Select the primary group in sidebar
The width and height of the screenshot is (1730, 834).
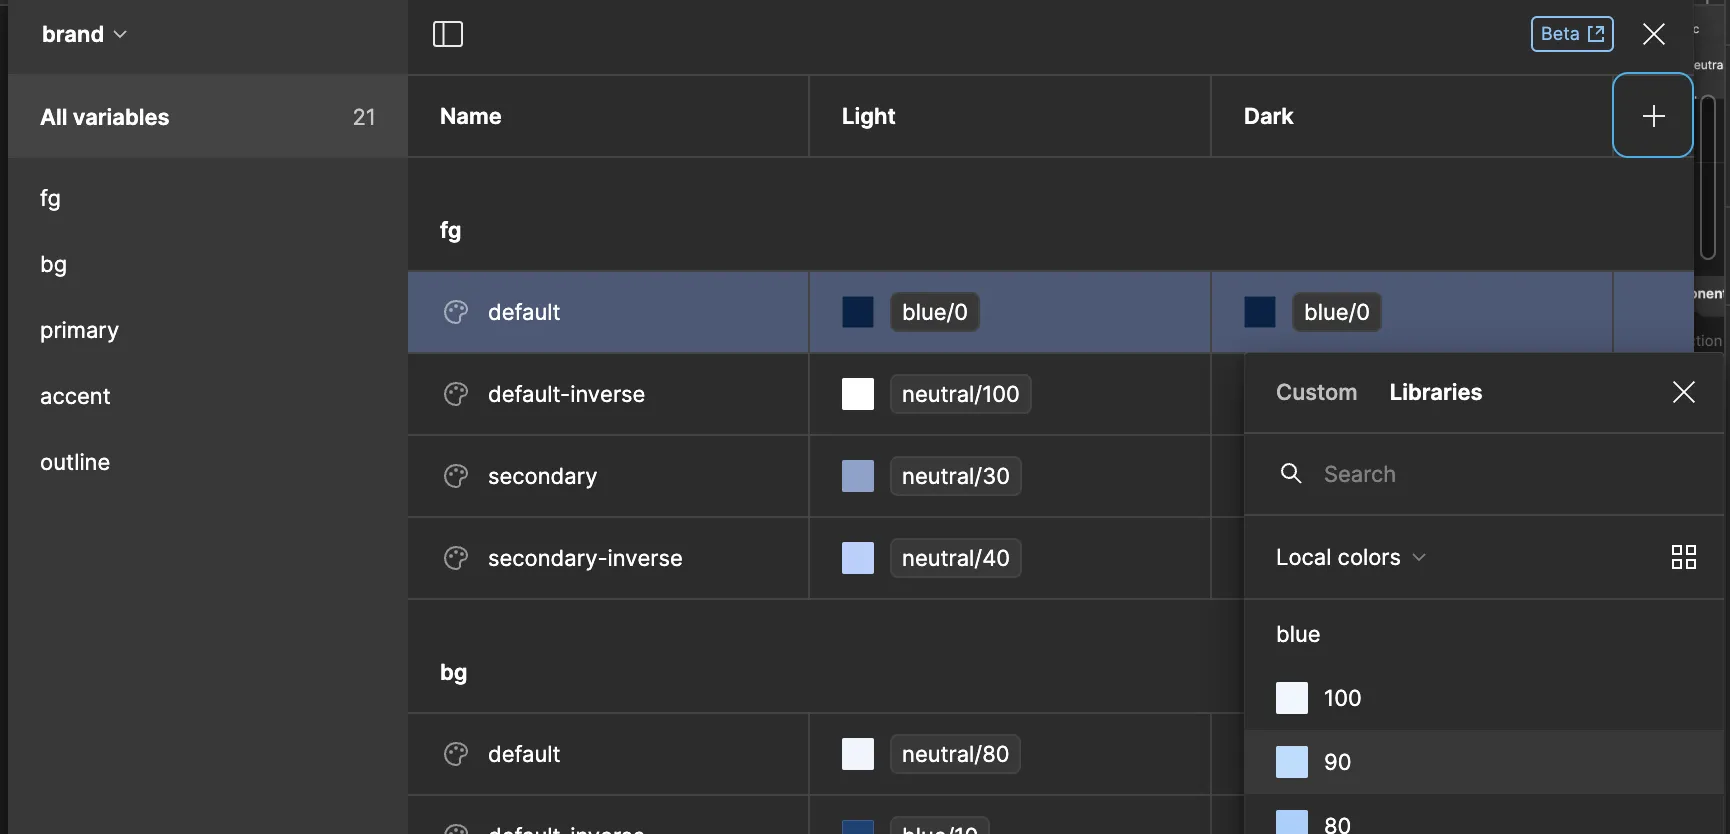(x=79, y=330)
